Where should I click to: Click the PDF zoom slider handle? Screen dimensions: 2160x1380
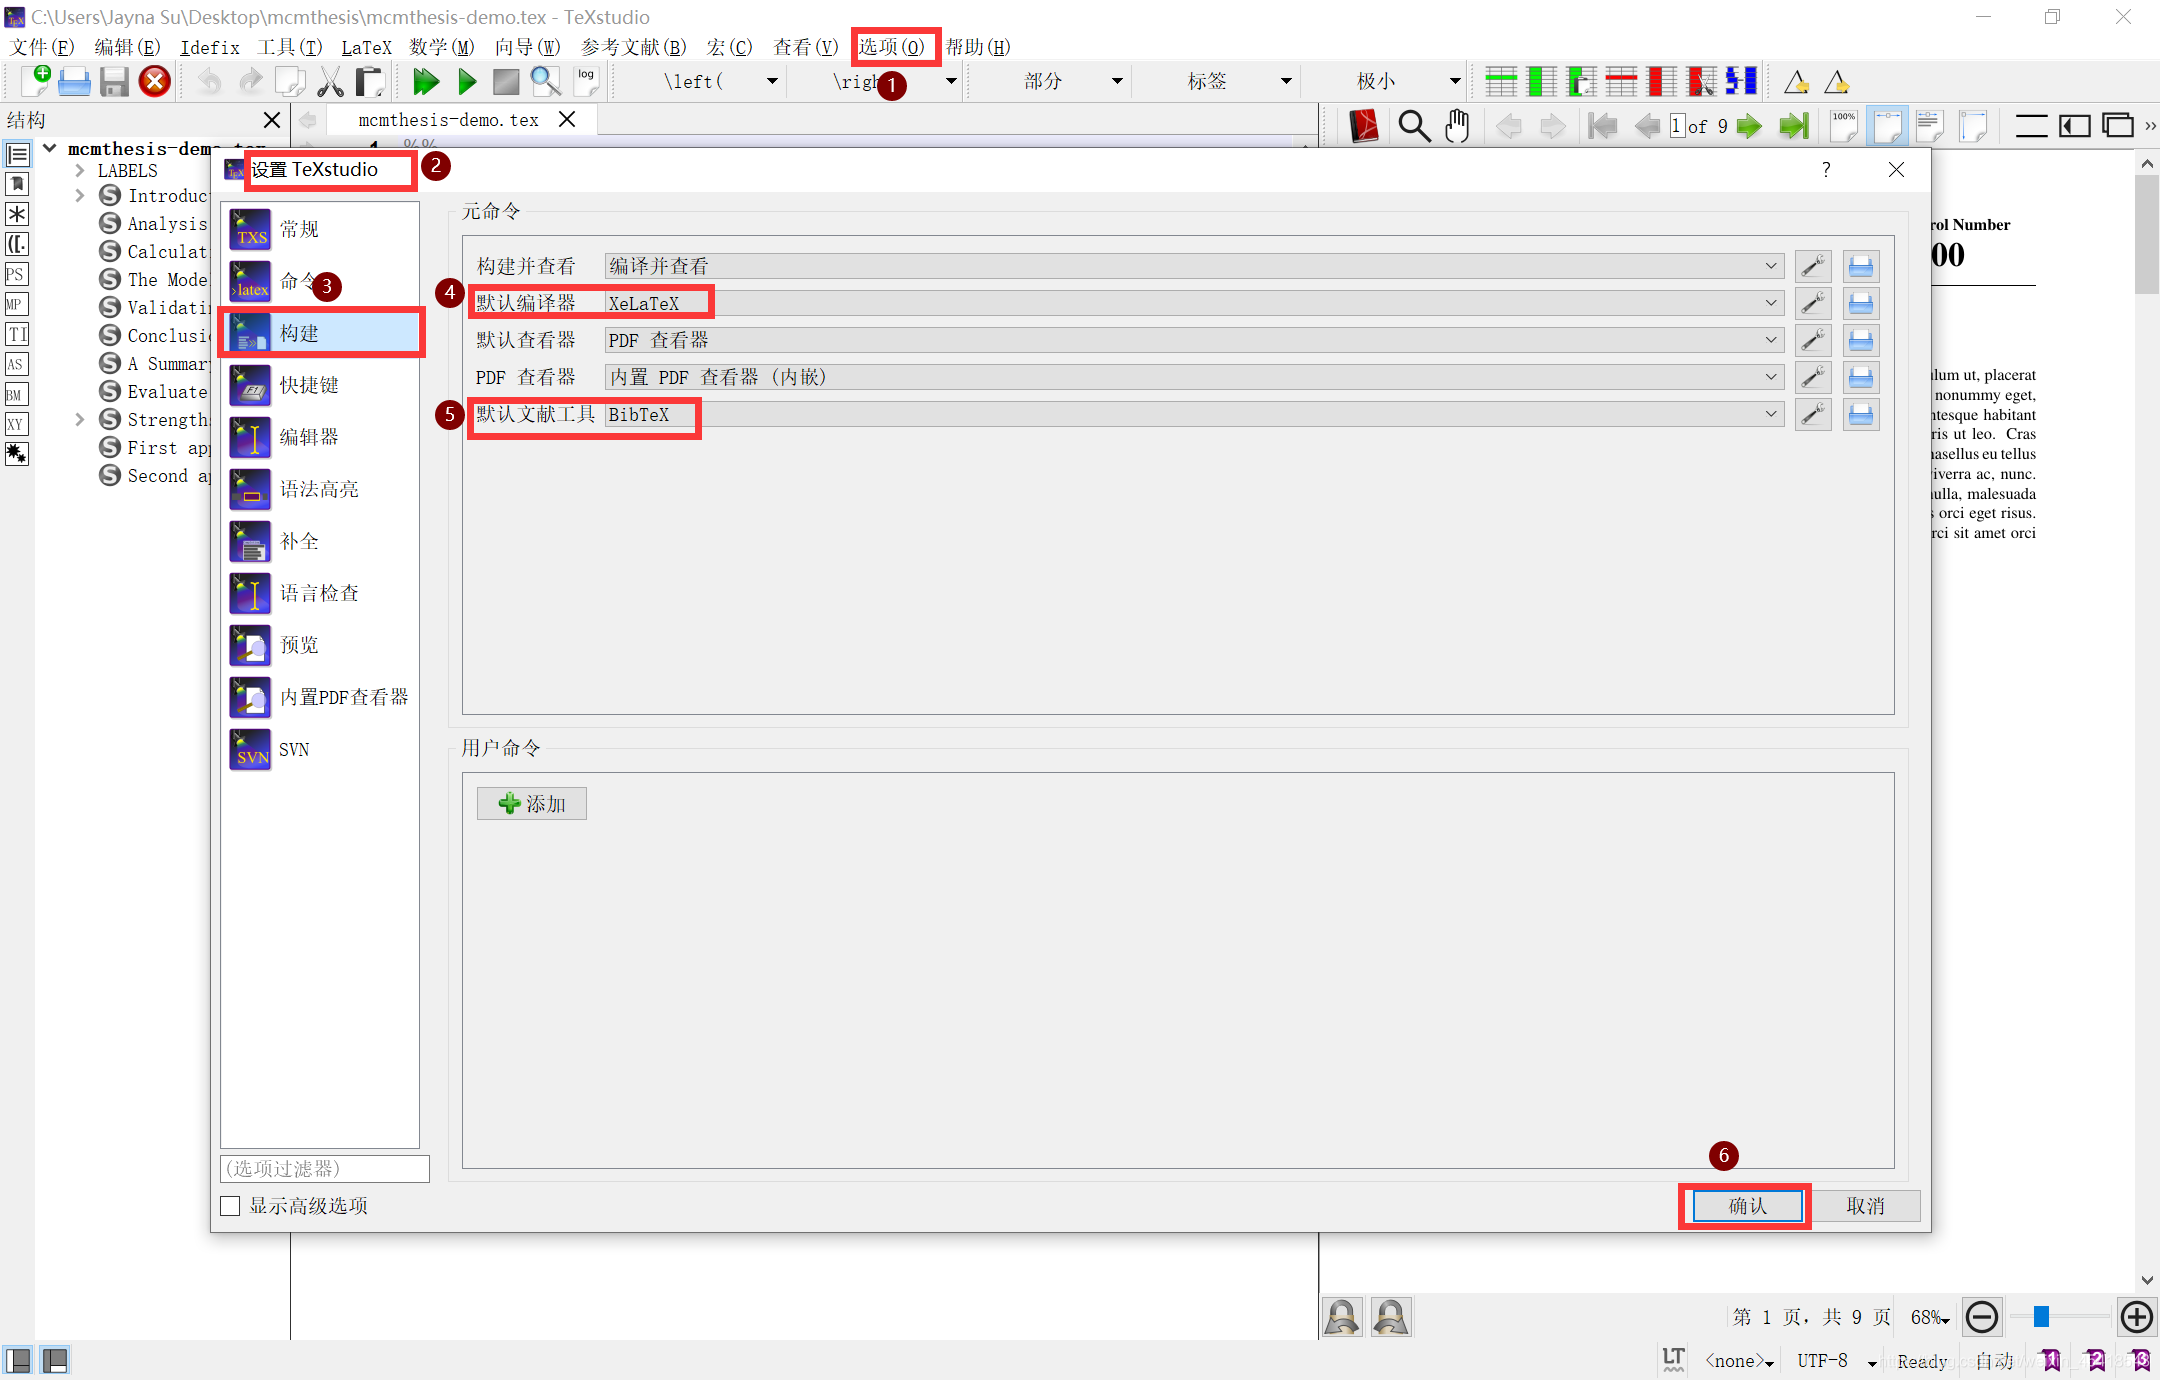tap(2041, 1317)
